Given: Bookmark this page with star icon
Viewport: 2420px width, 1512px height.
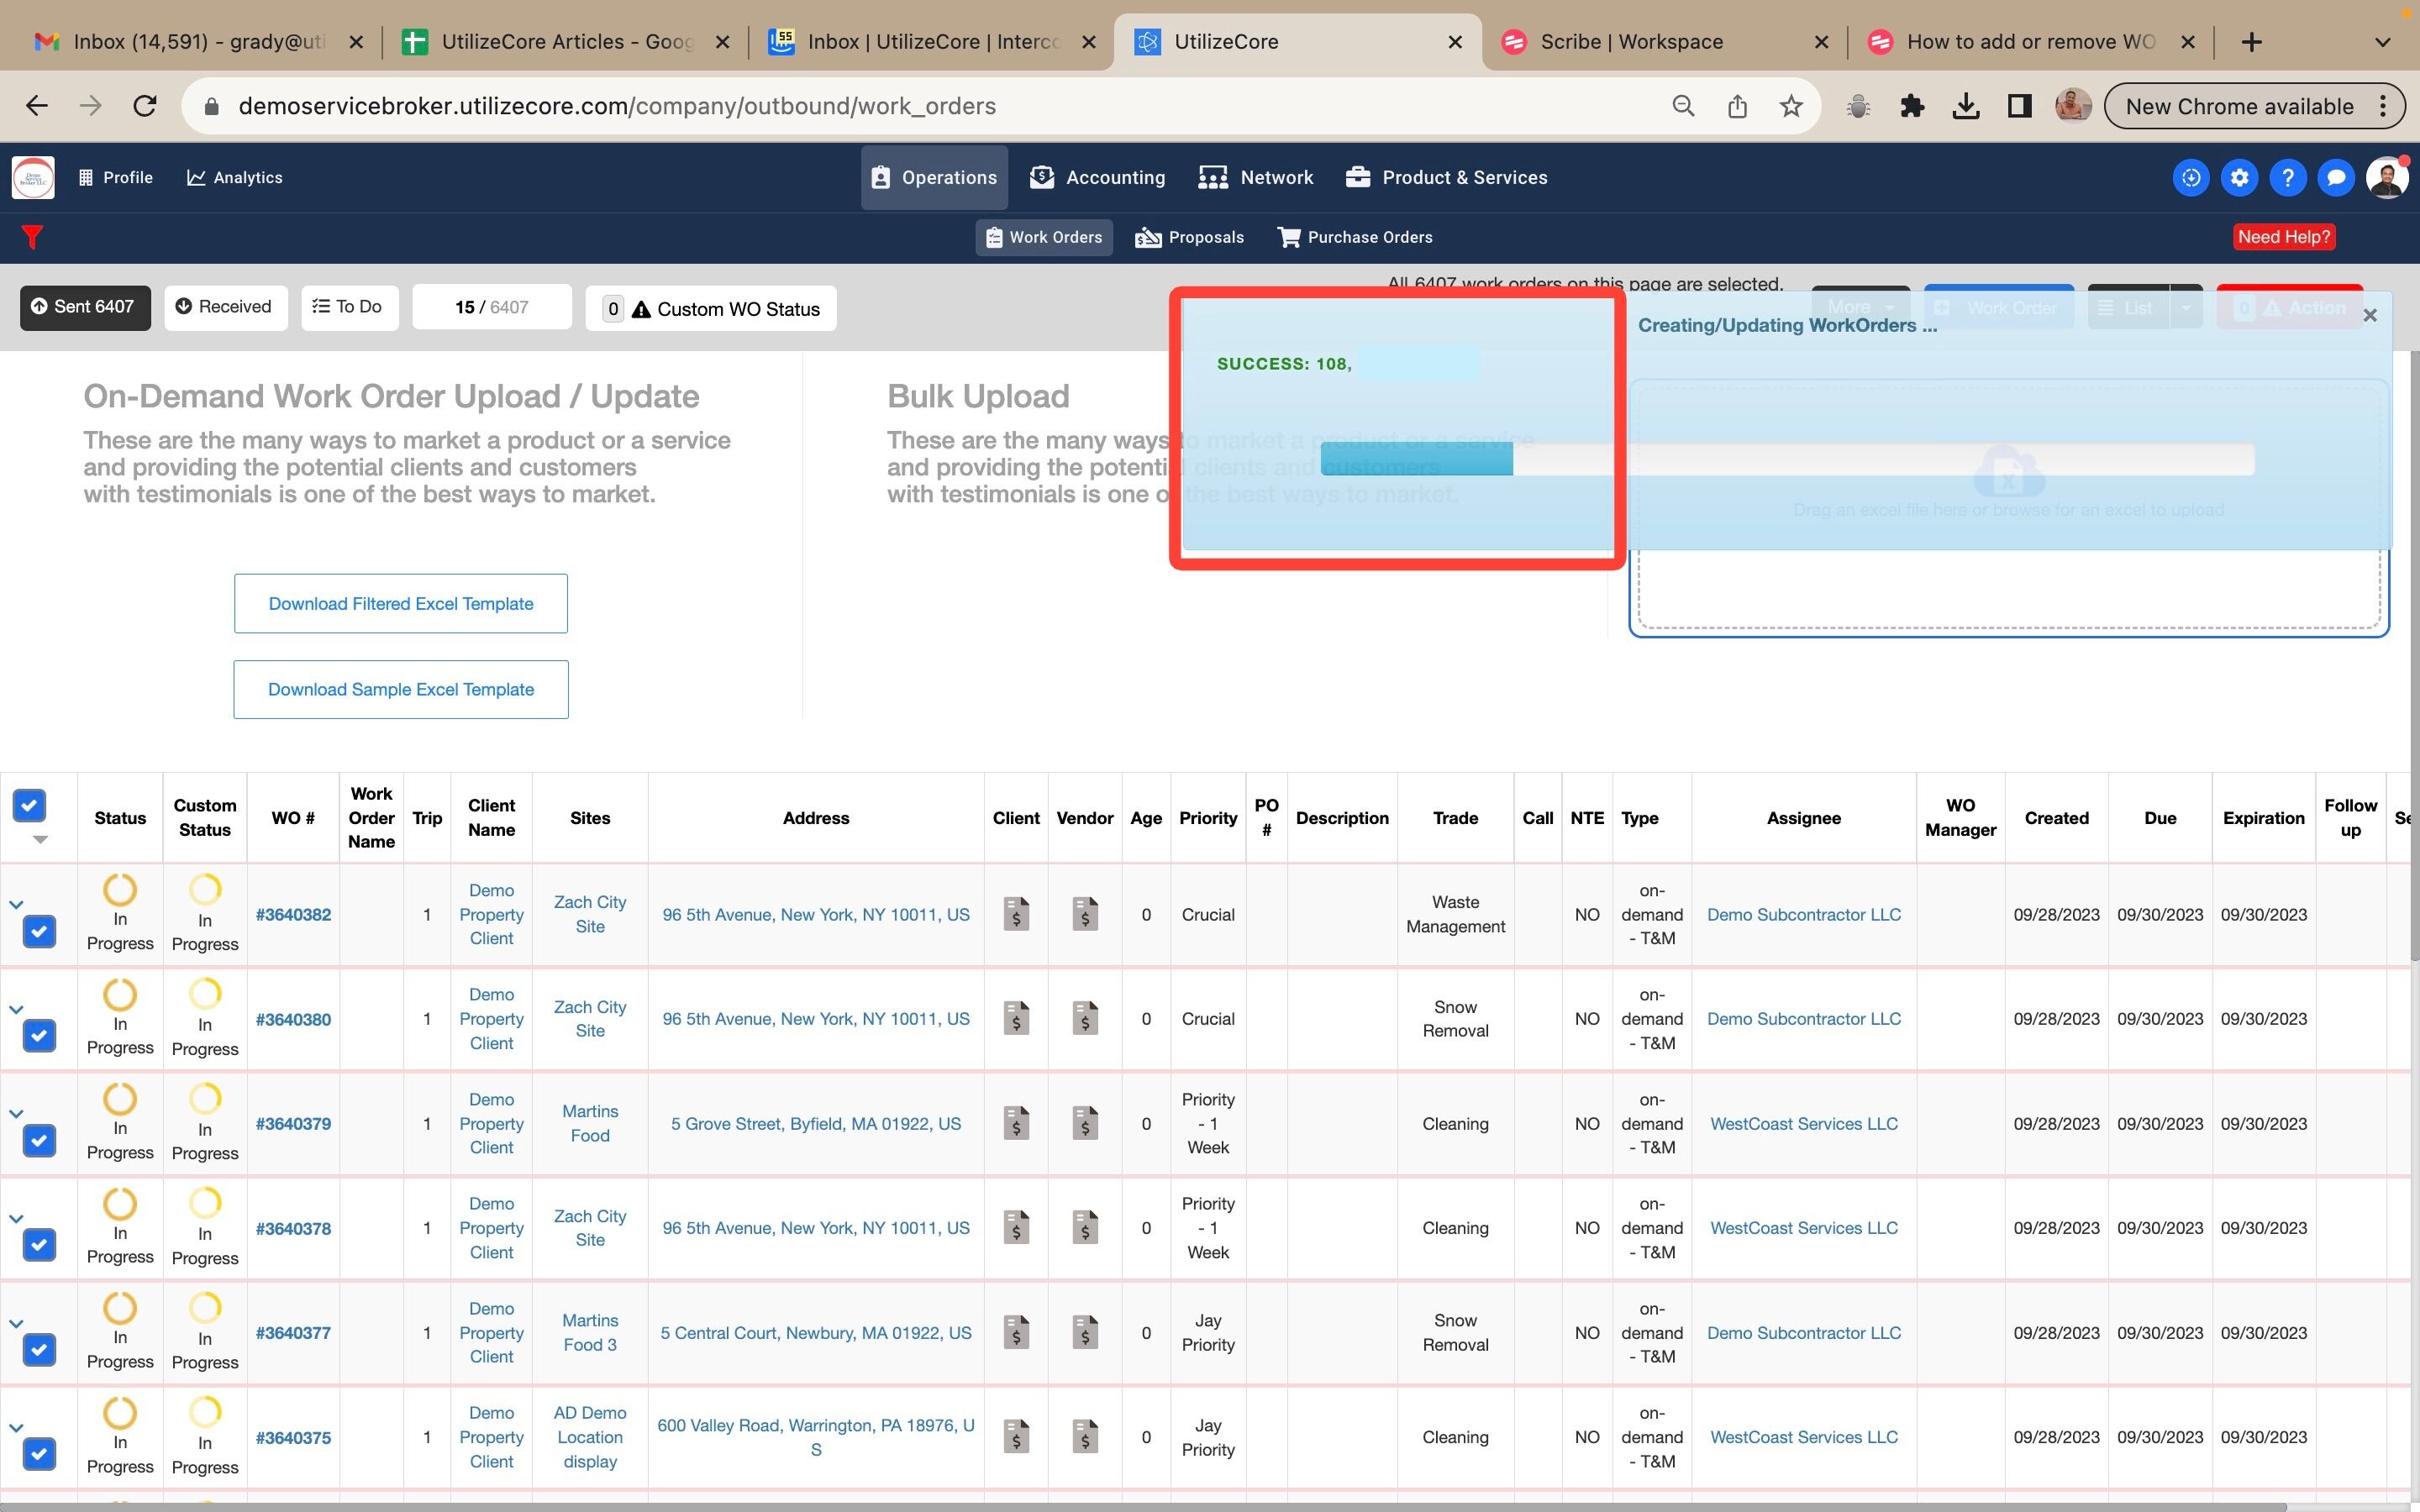Looking at the screenshot, I should point(1791,106).
